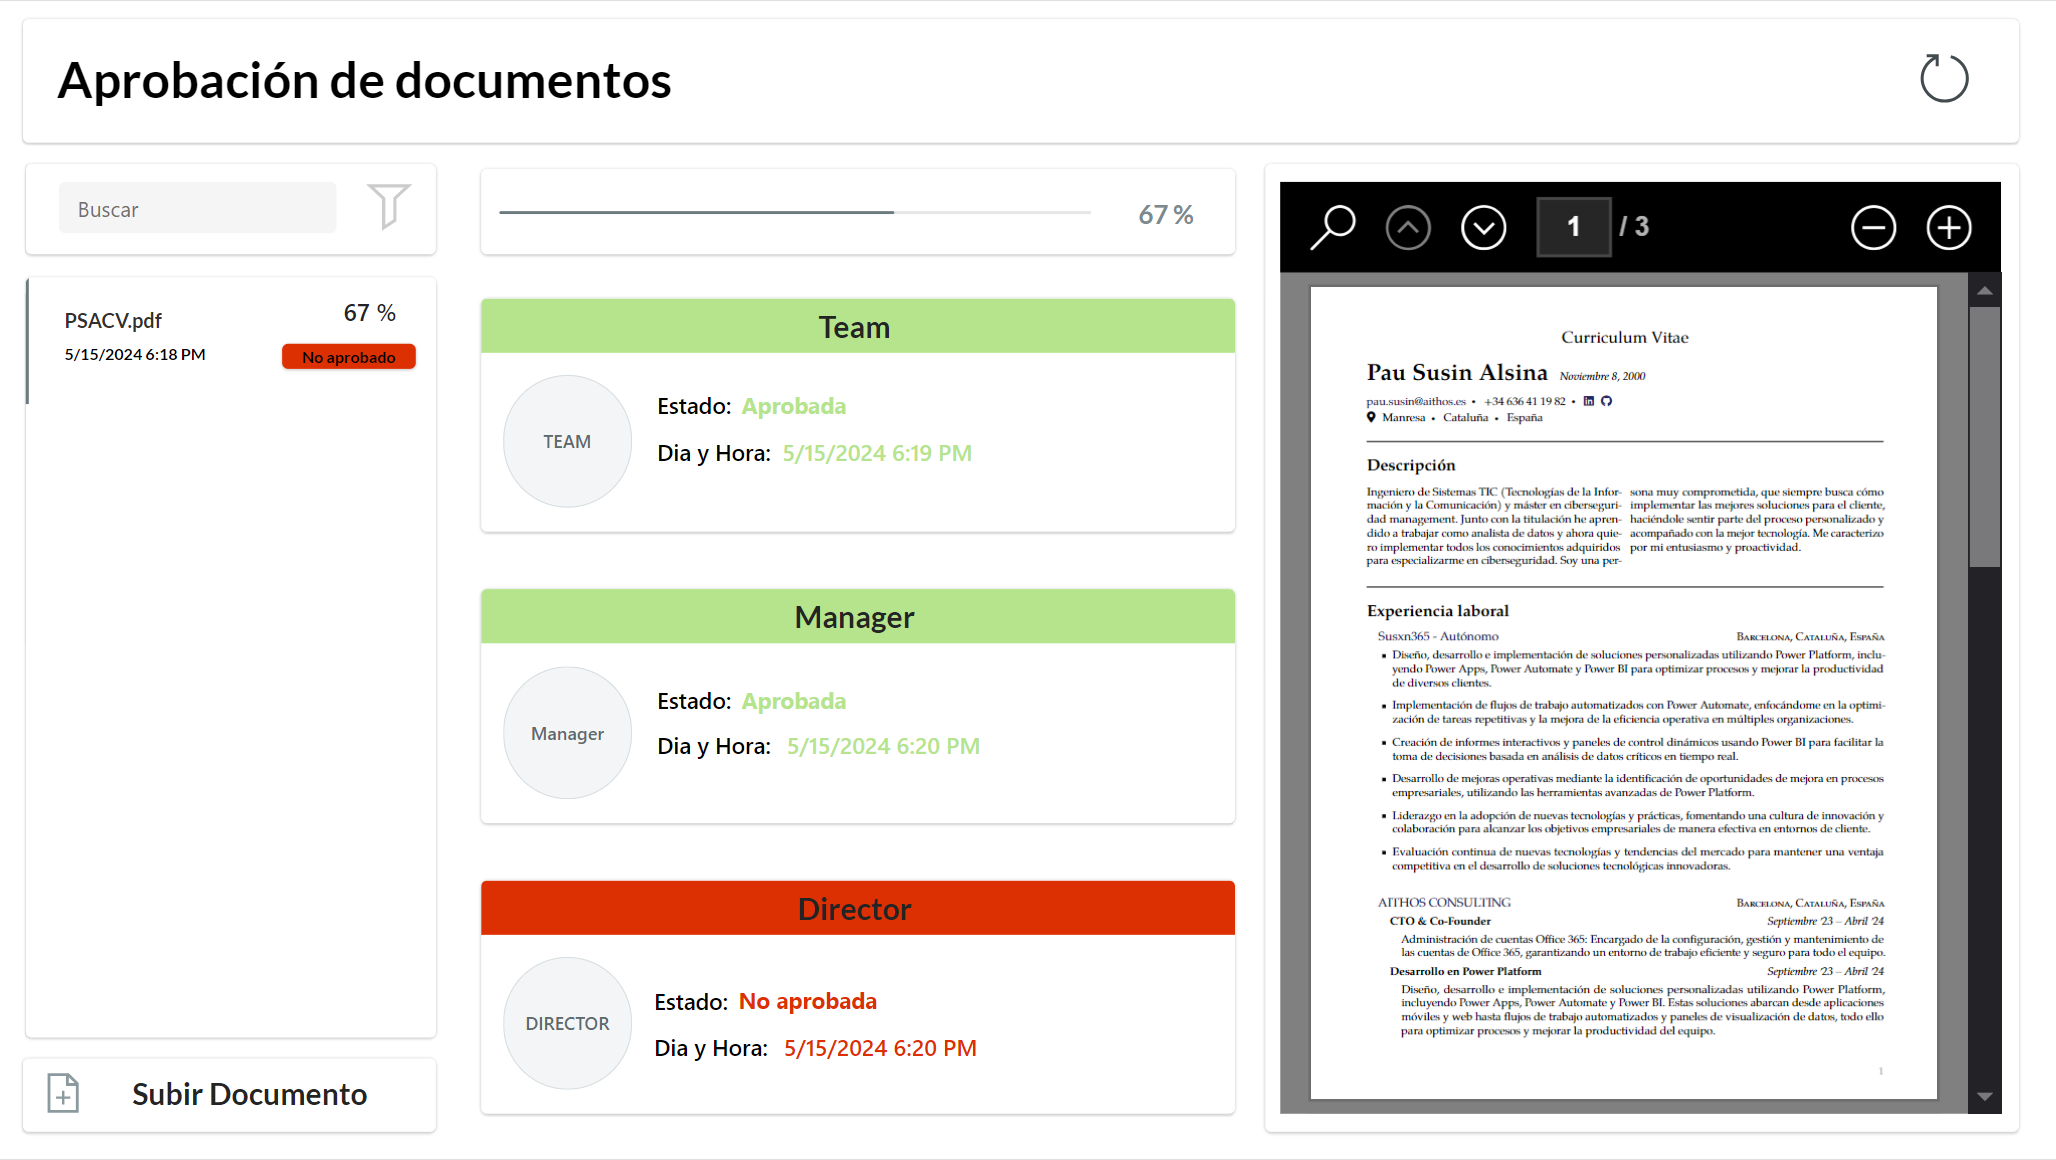The width and height of the screenshot is (2056, 1160).
Task: Click the add-document file icon
Action: coord(63,1093)
